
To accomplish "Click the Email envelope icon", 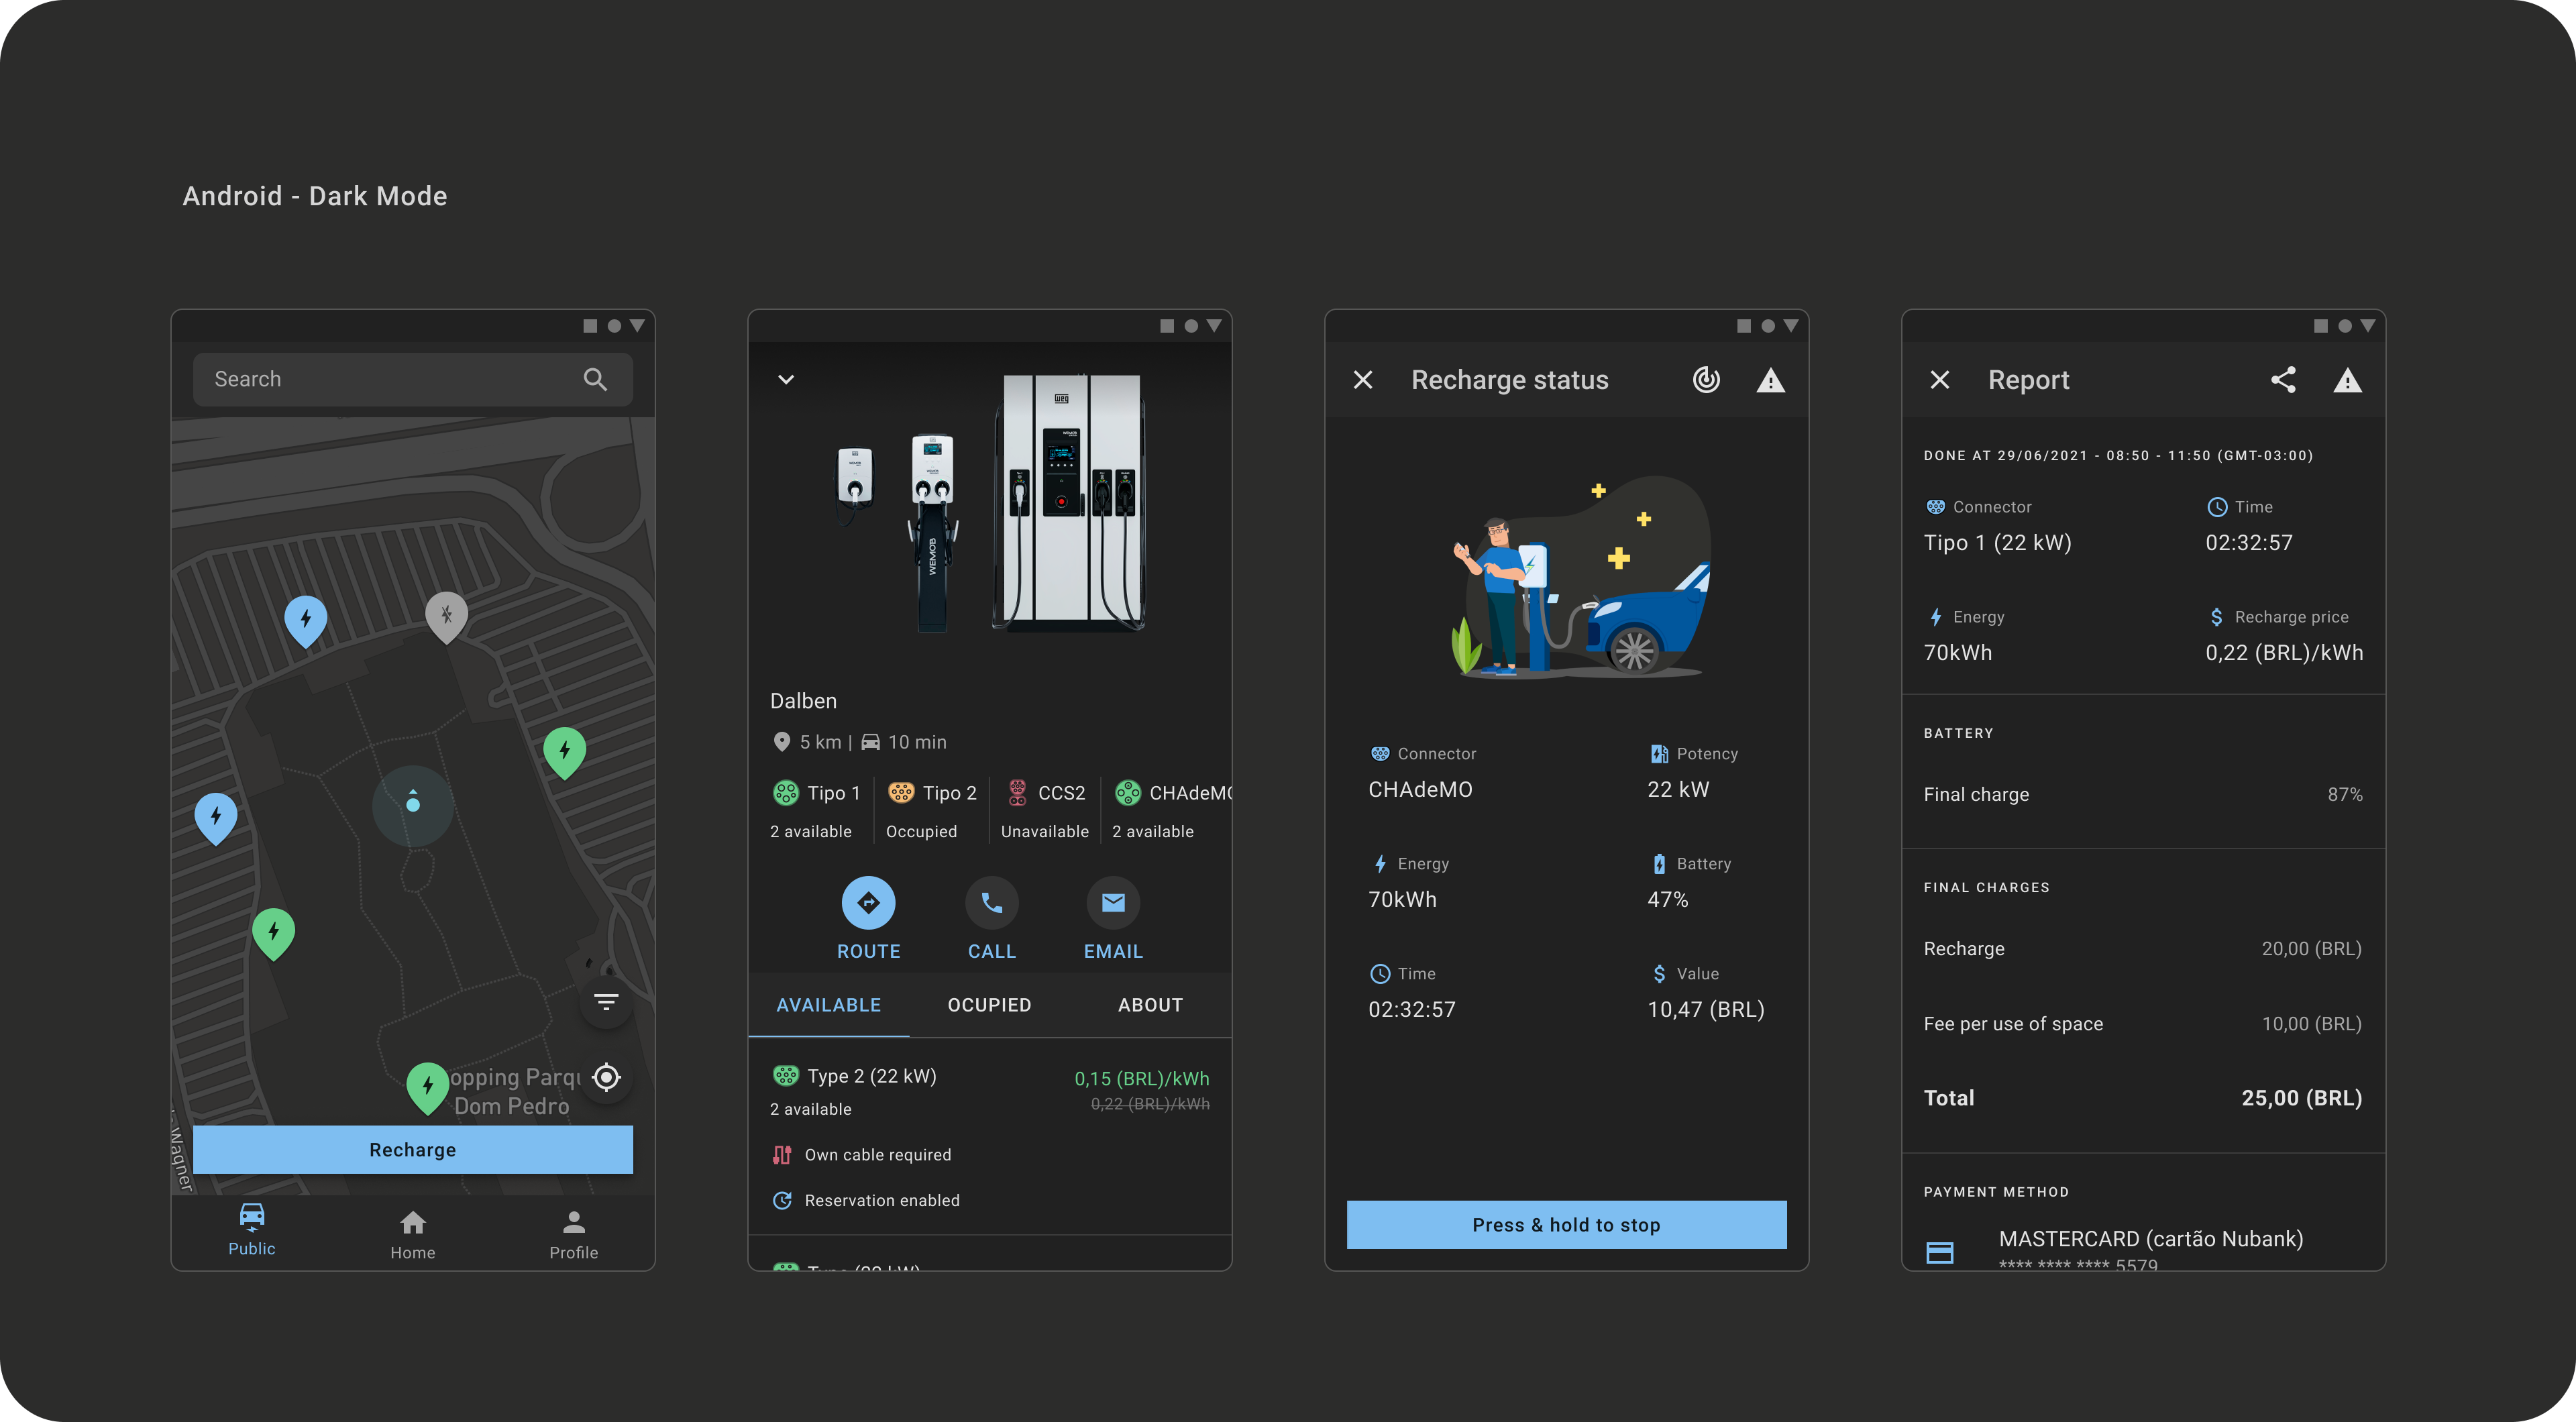I will pyautogui.click(x=1113, y=903).
